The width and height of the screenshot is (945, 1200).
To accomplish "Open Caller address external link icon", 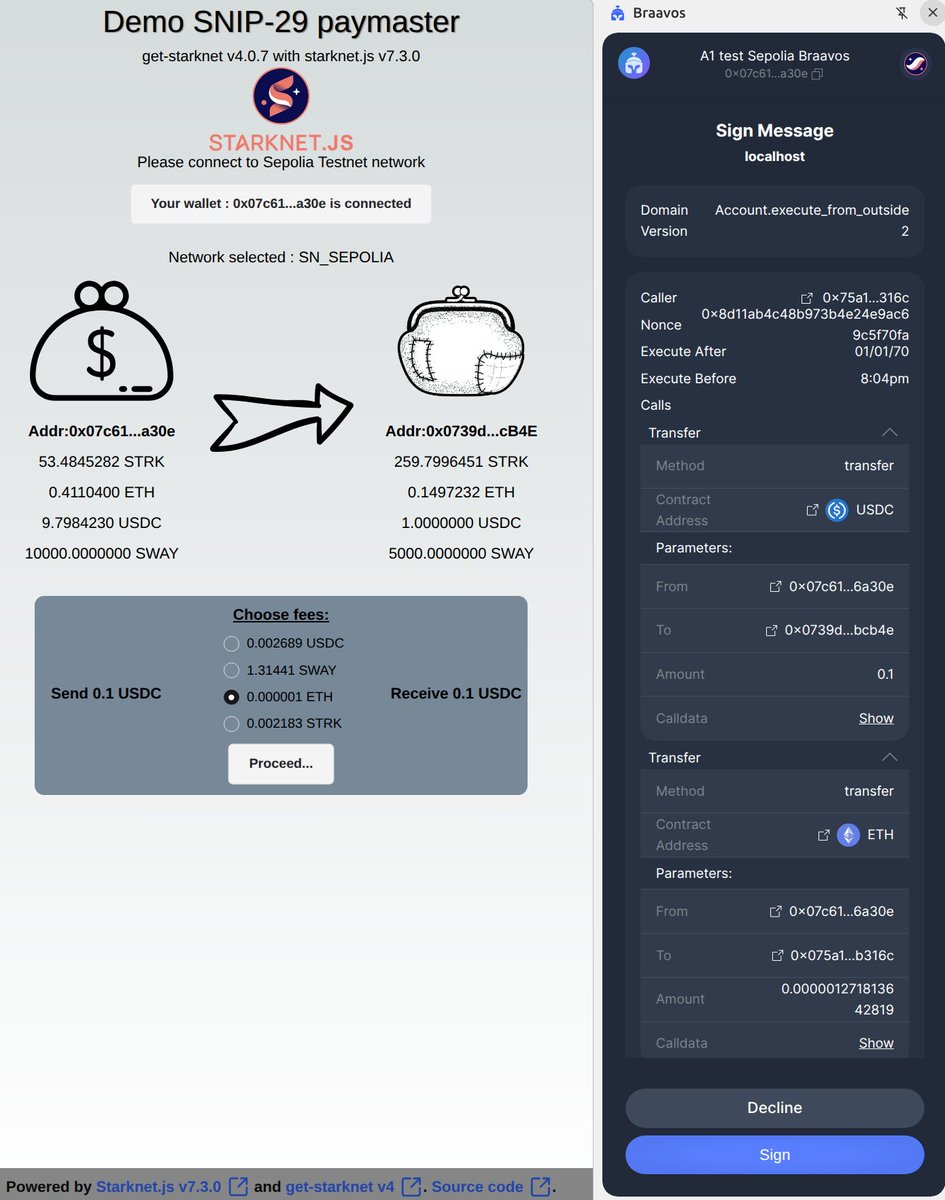I will 807,298.
